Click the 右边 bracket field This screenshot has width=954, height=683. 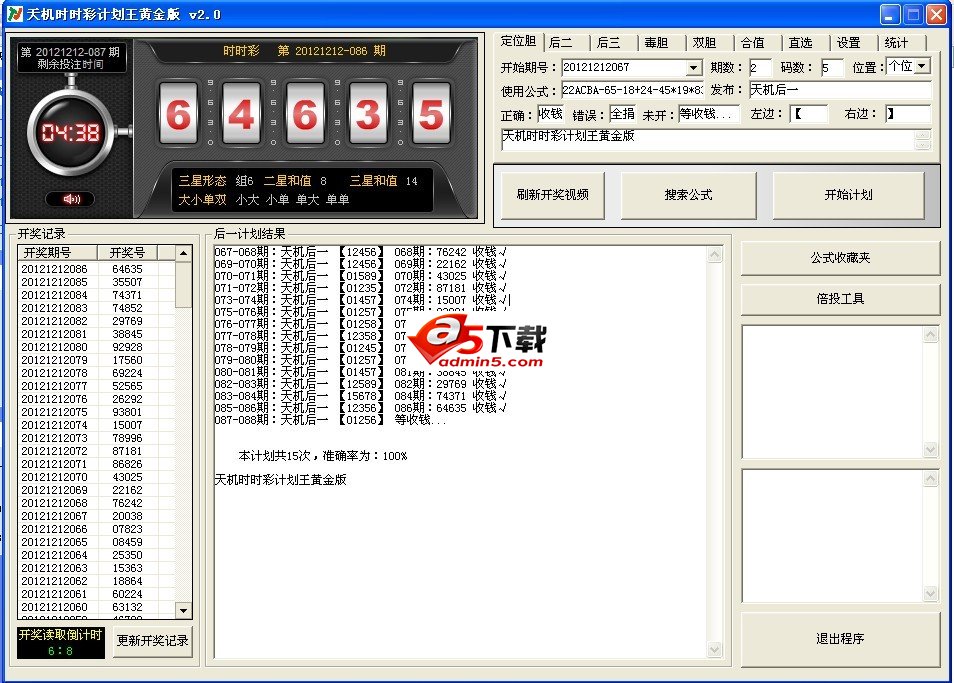pyautogui.click(x=908, y=114)
